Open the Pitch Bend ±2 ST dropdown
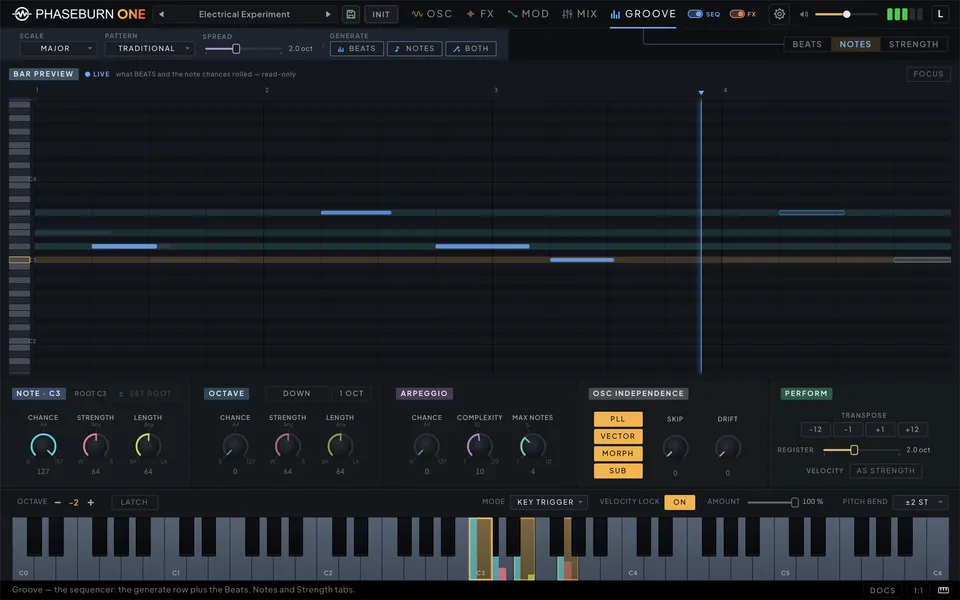The image size is (960, 600). coord(920,502)
